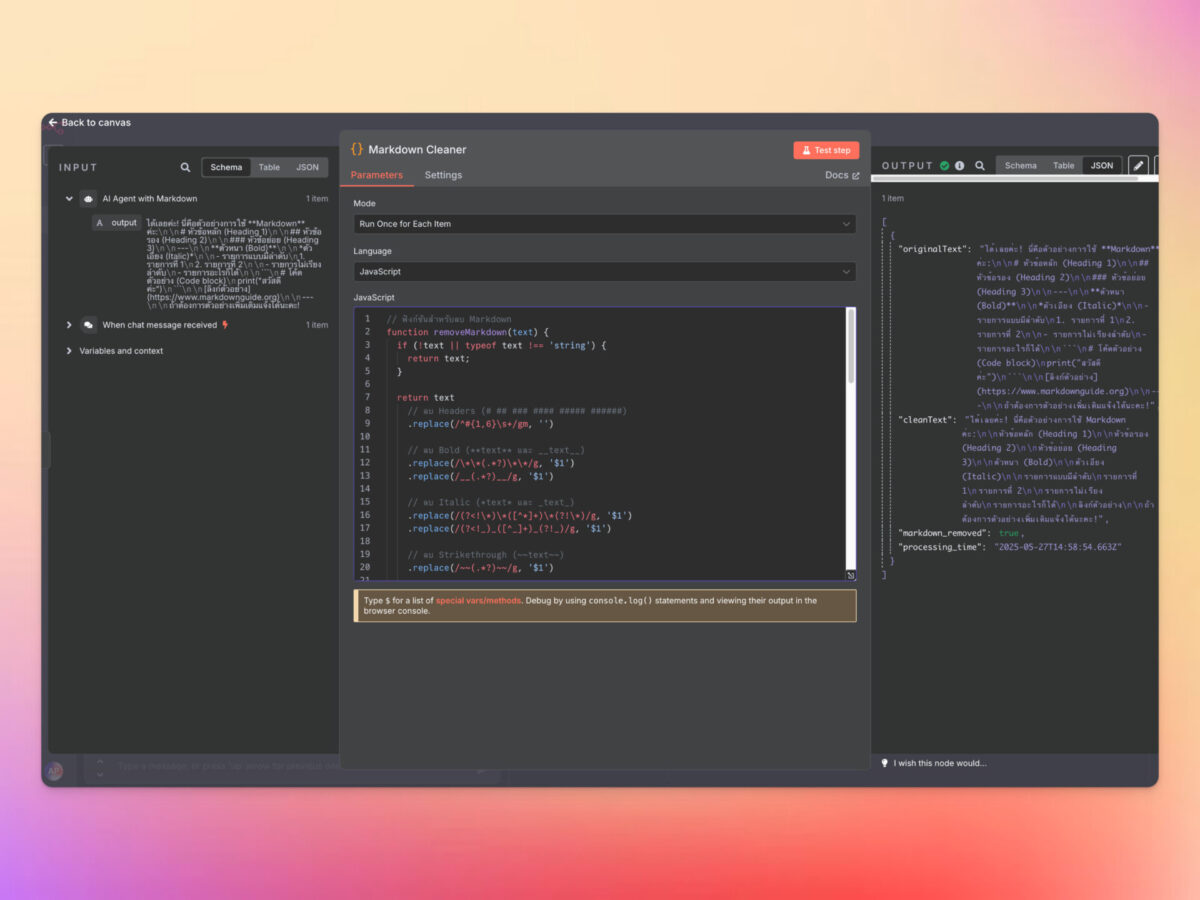
Task: Open the Language dropdown
Action: click(605, 271)
